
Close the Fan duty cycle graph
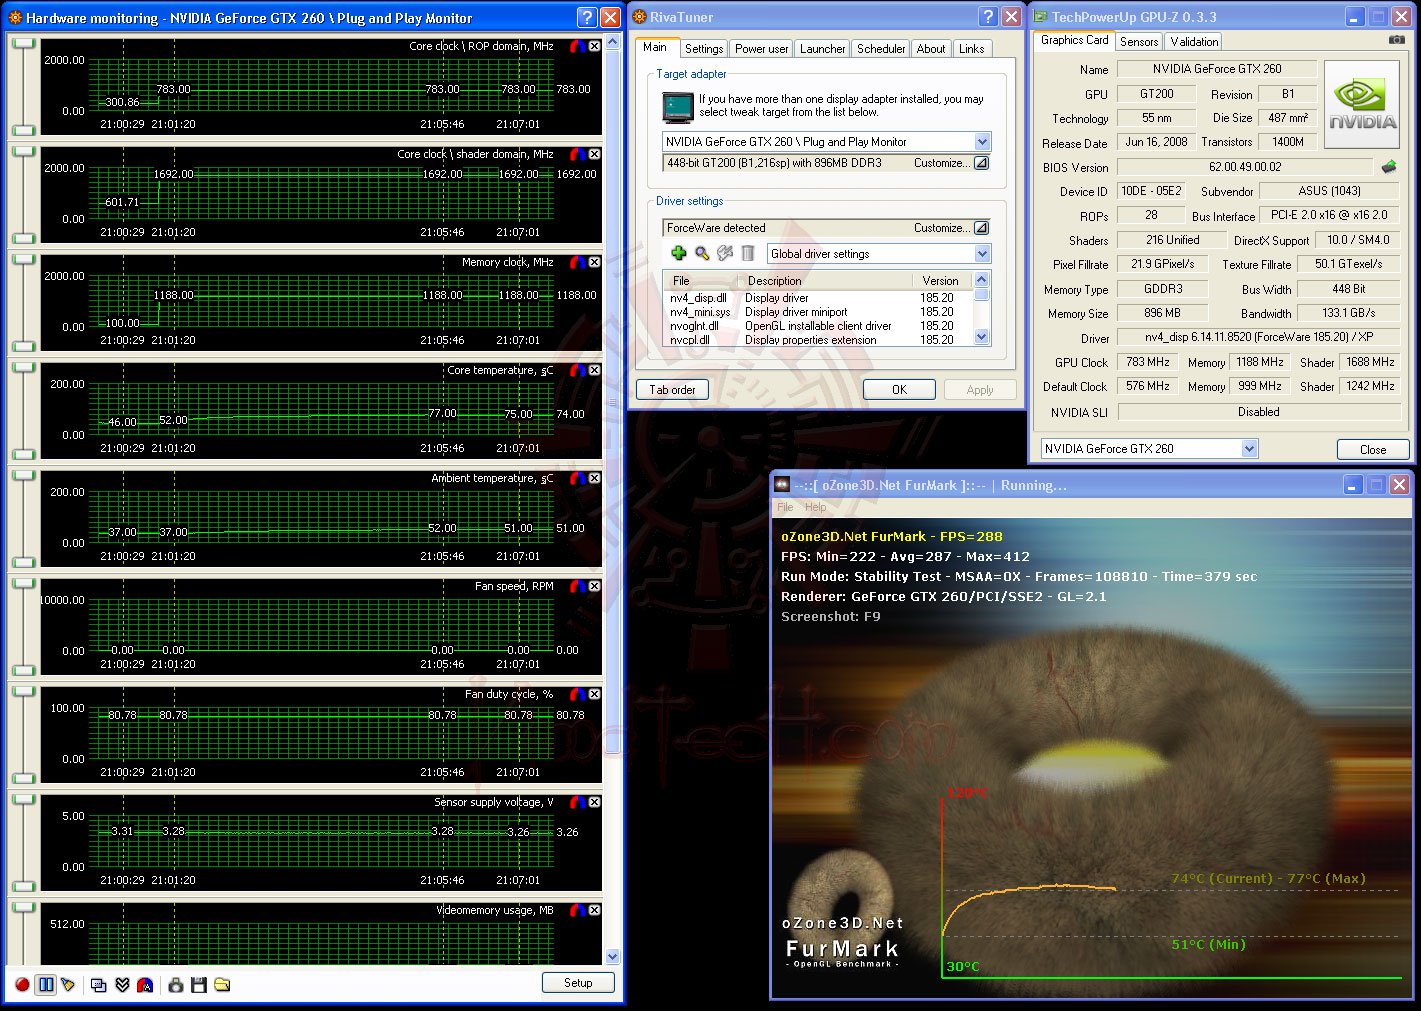tap(594, 694)
